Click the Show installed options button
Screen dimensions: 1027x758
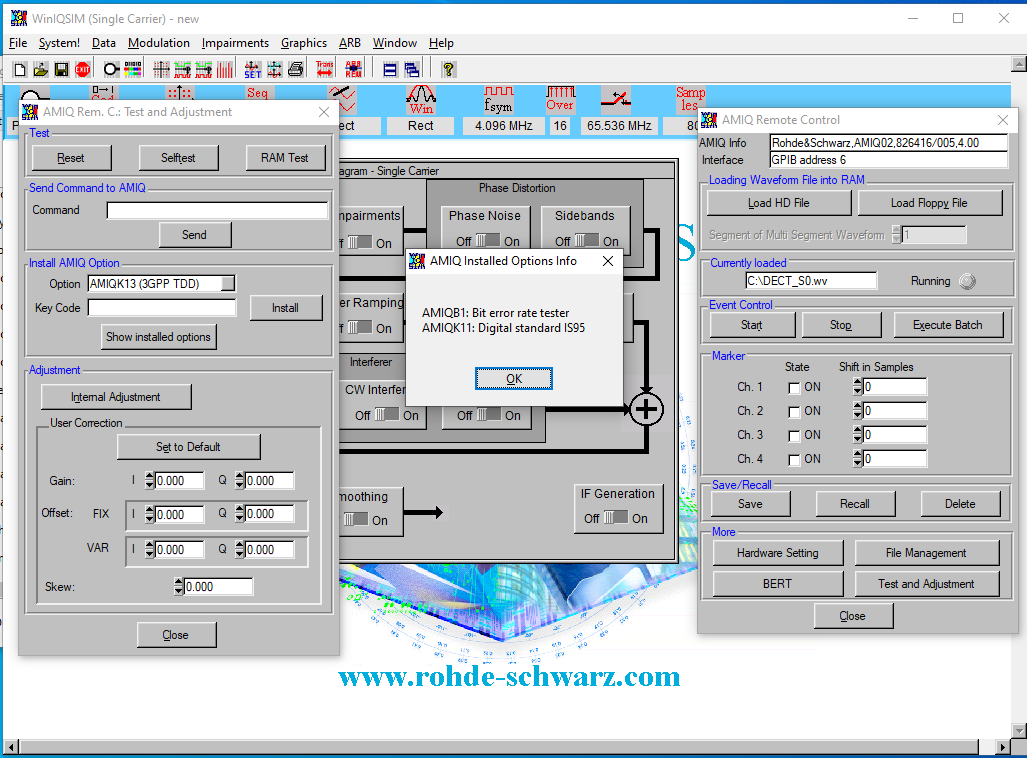[x=159, y=337]
